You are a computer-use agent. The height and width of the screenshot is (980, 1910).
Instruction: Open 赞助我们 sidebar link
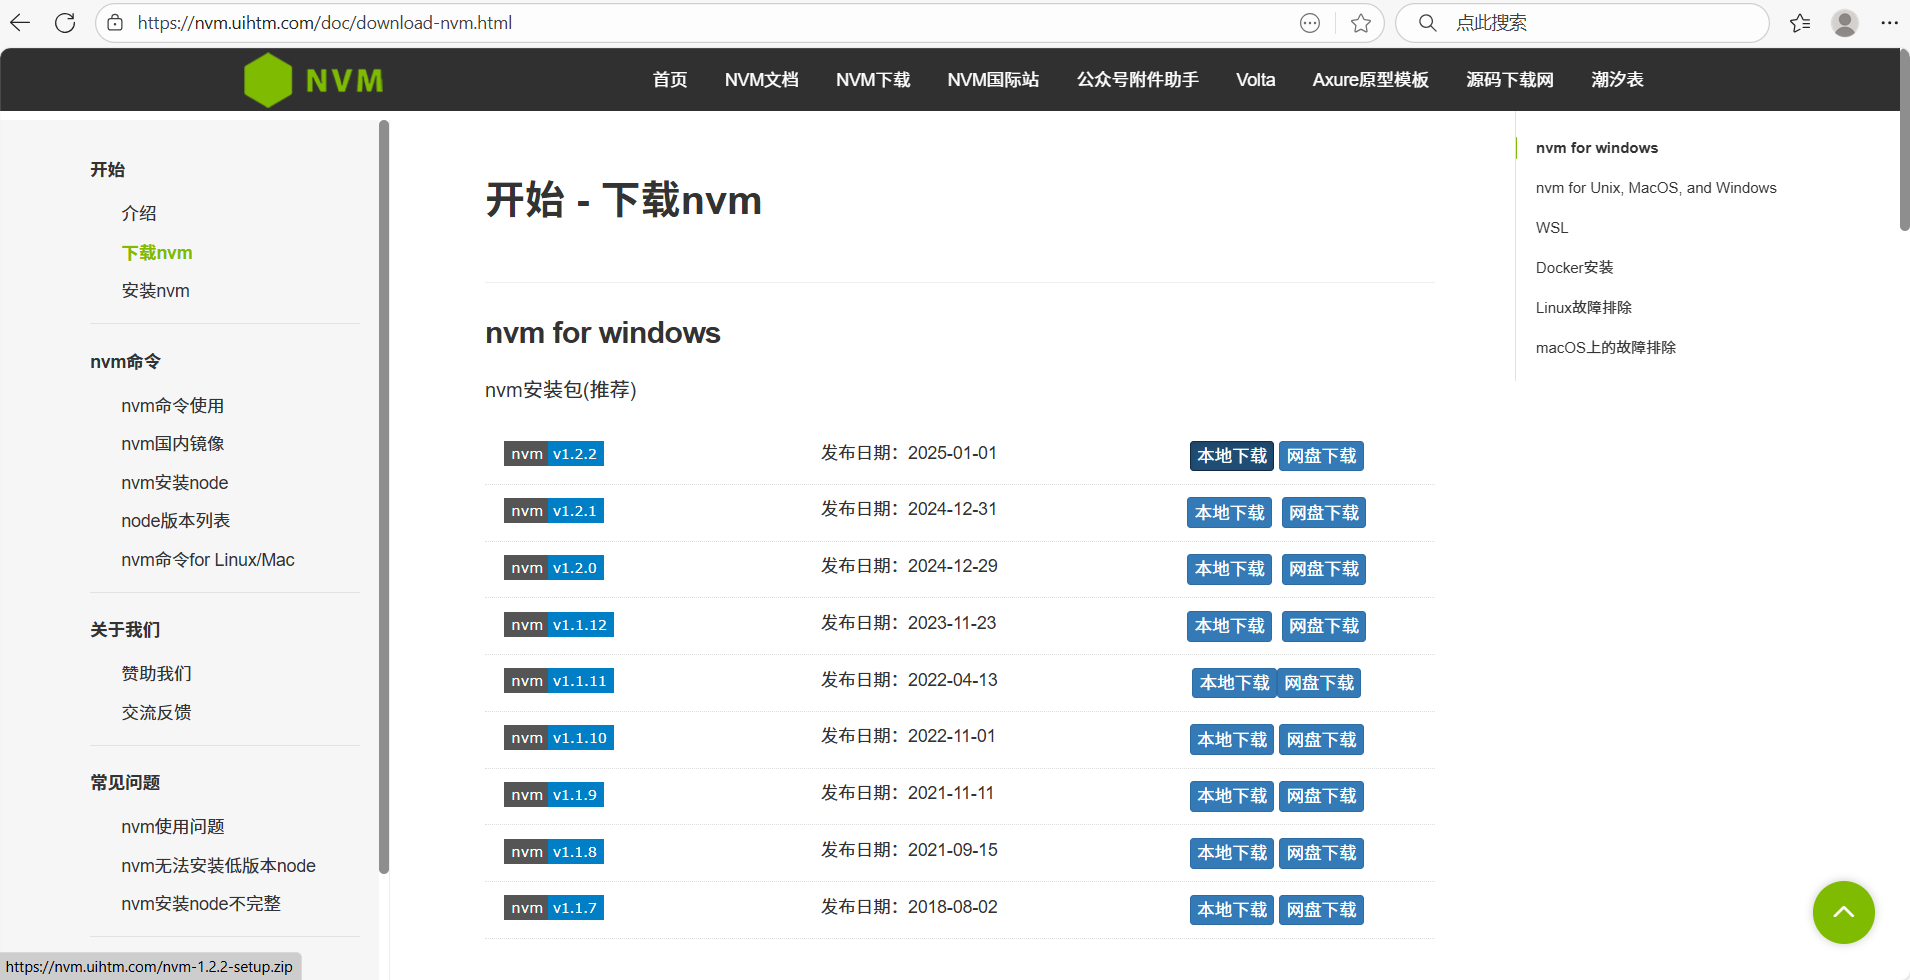click(156, 674)
